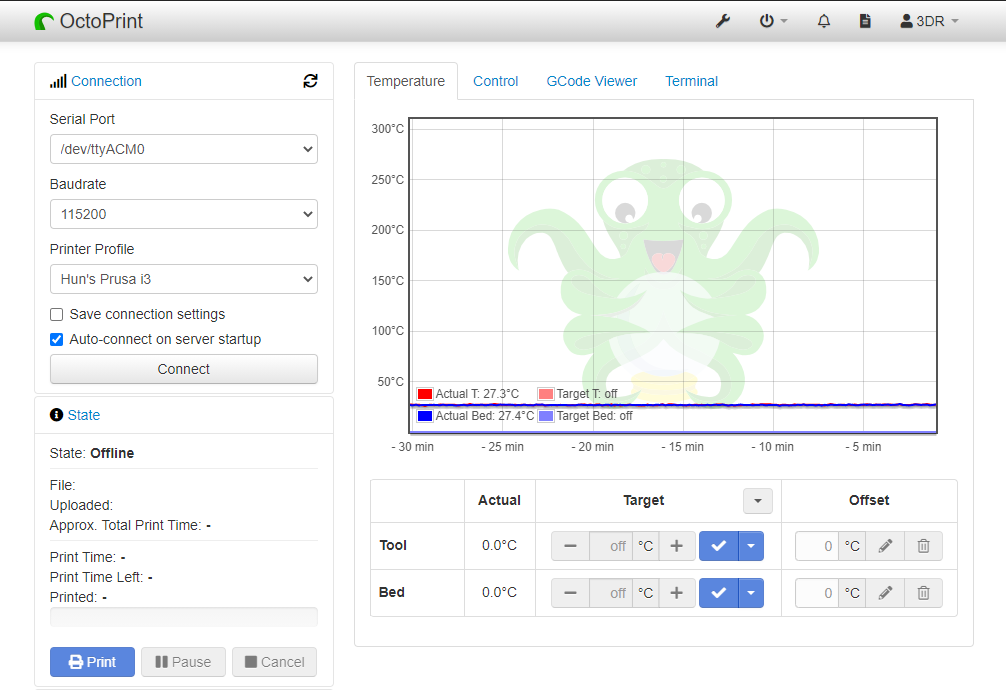Toggle Actual Bed blue legend swatch
This screenshot has height=690, width=1006.
(425, 416)
